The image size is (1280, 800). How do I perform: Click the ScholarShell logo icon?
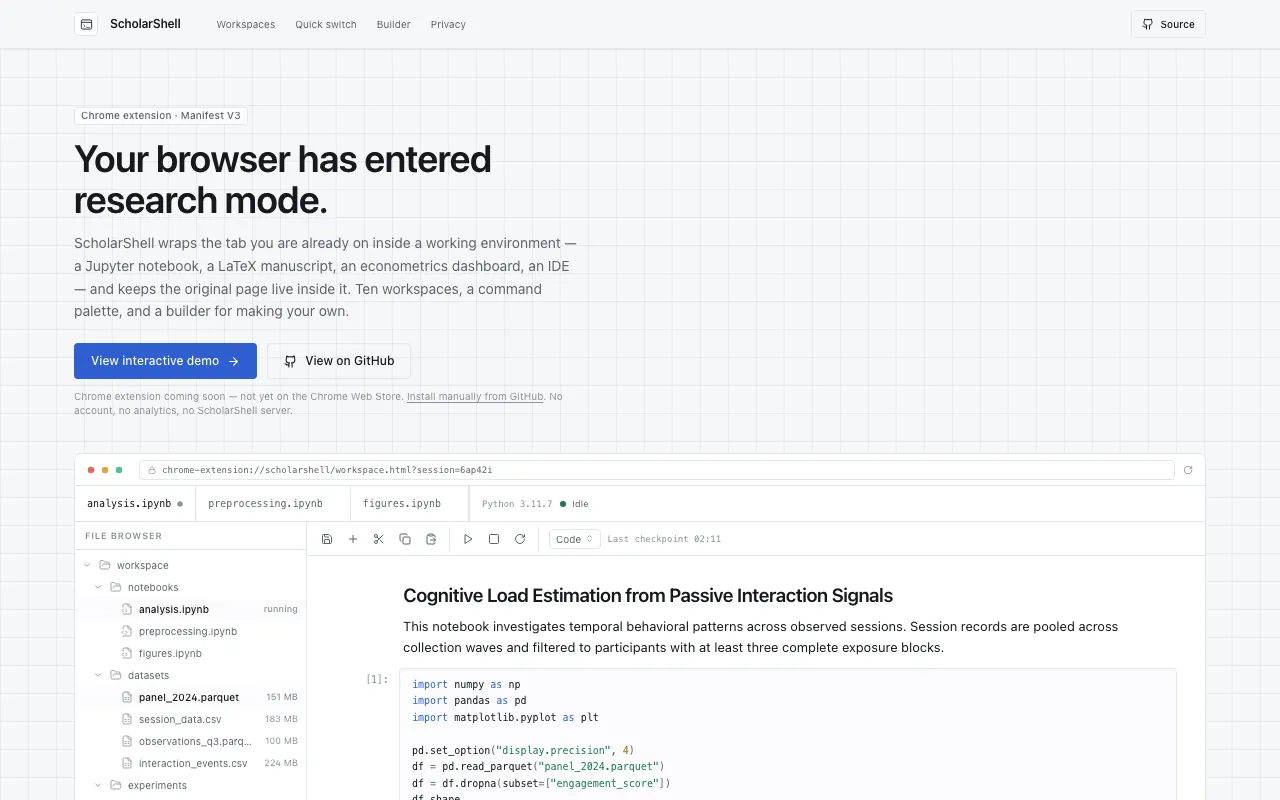(x=86, y=24)
